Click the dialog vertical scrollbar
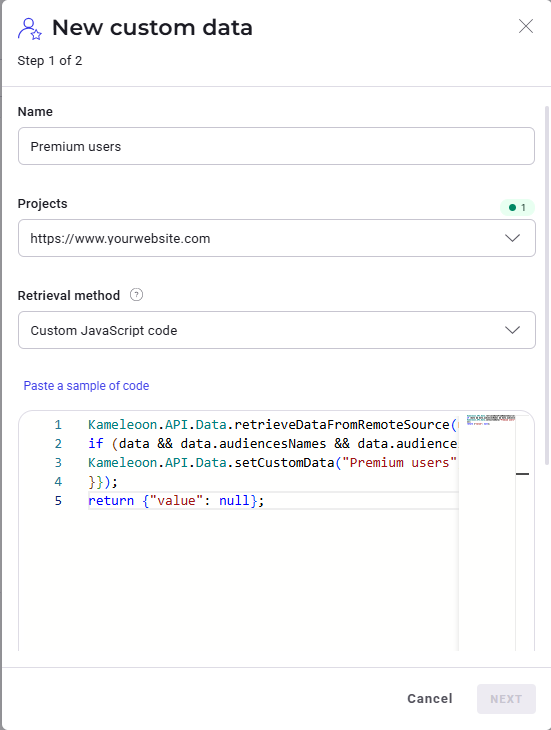The width and height of the screenshot is (551, 730). (x=547, y=285)
